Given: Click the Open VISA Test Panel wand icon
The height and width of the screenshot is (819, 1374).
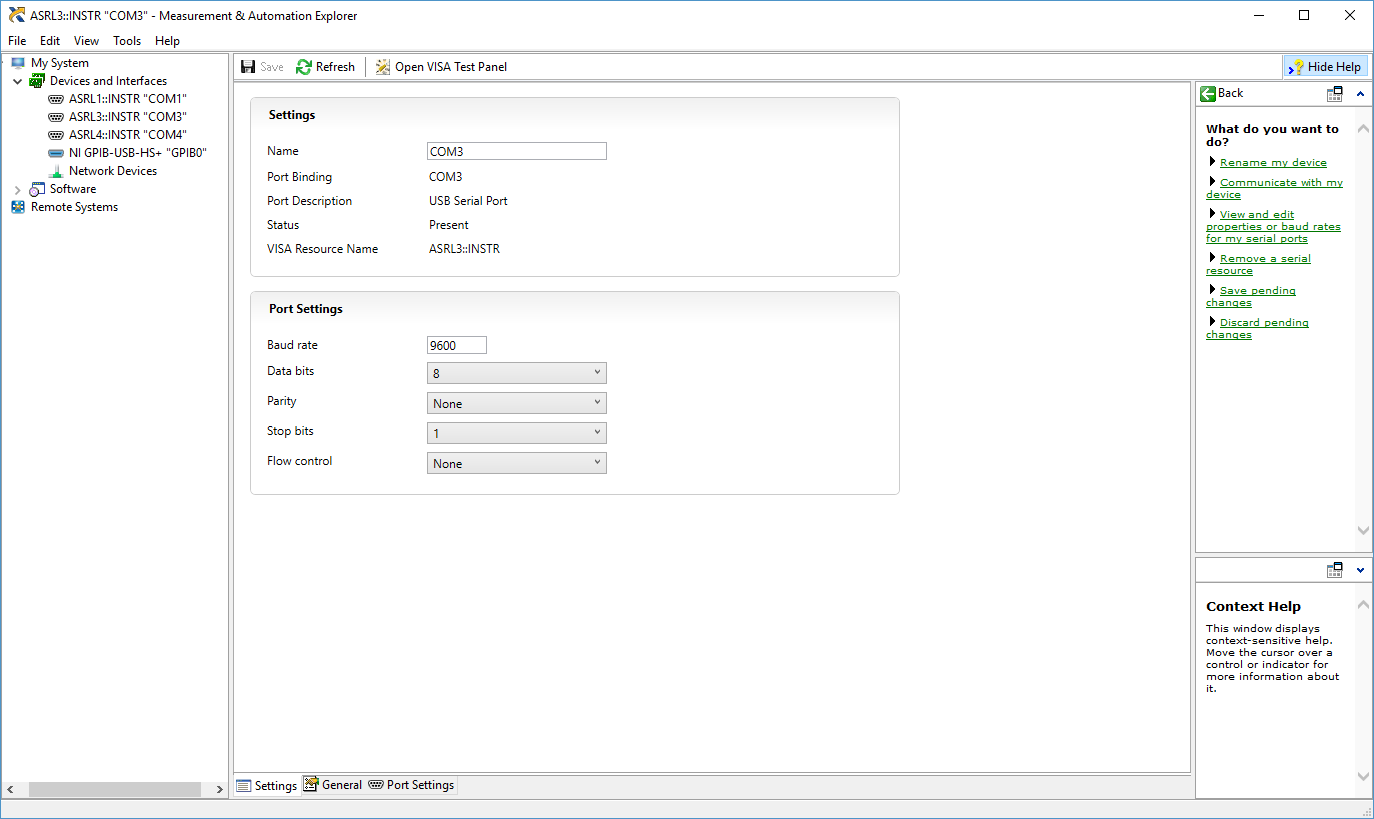Looking at the screenshot, I should tap(383, 67).
